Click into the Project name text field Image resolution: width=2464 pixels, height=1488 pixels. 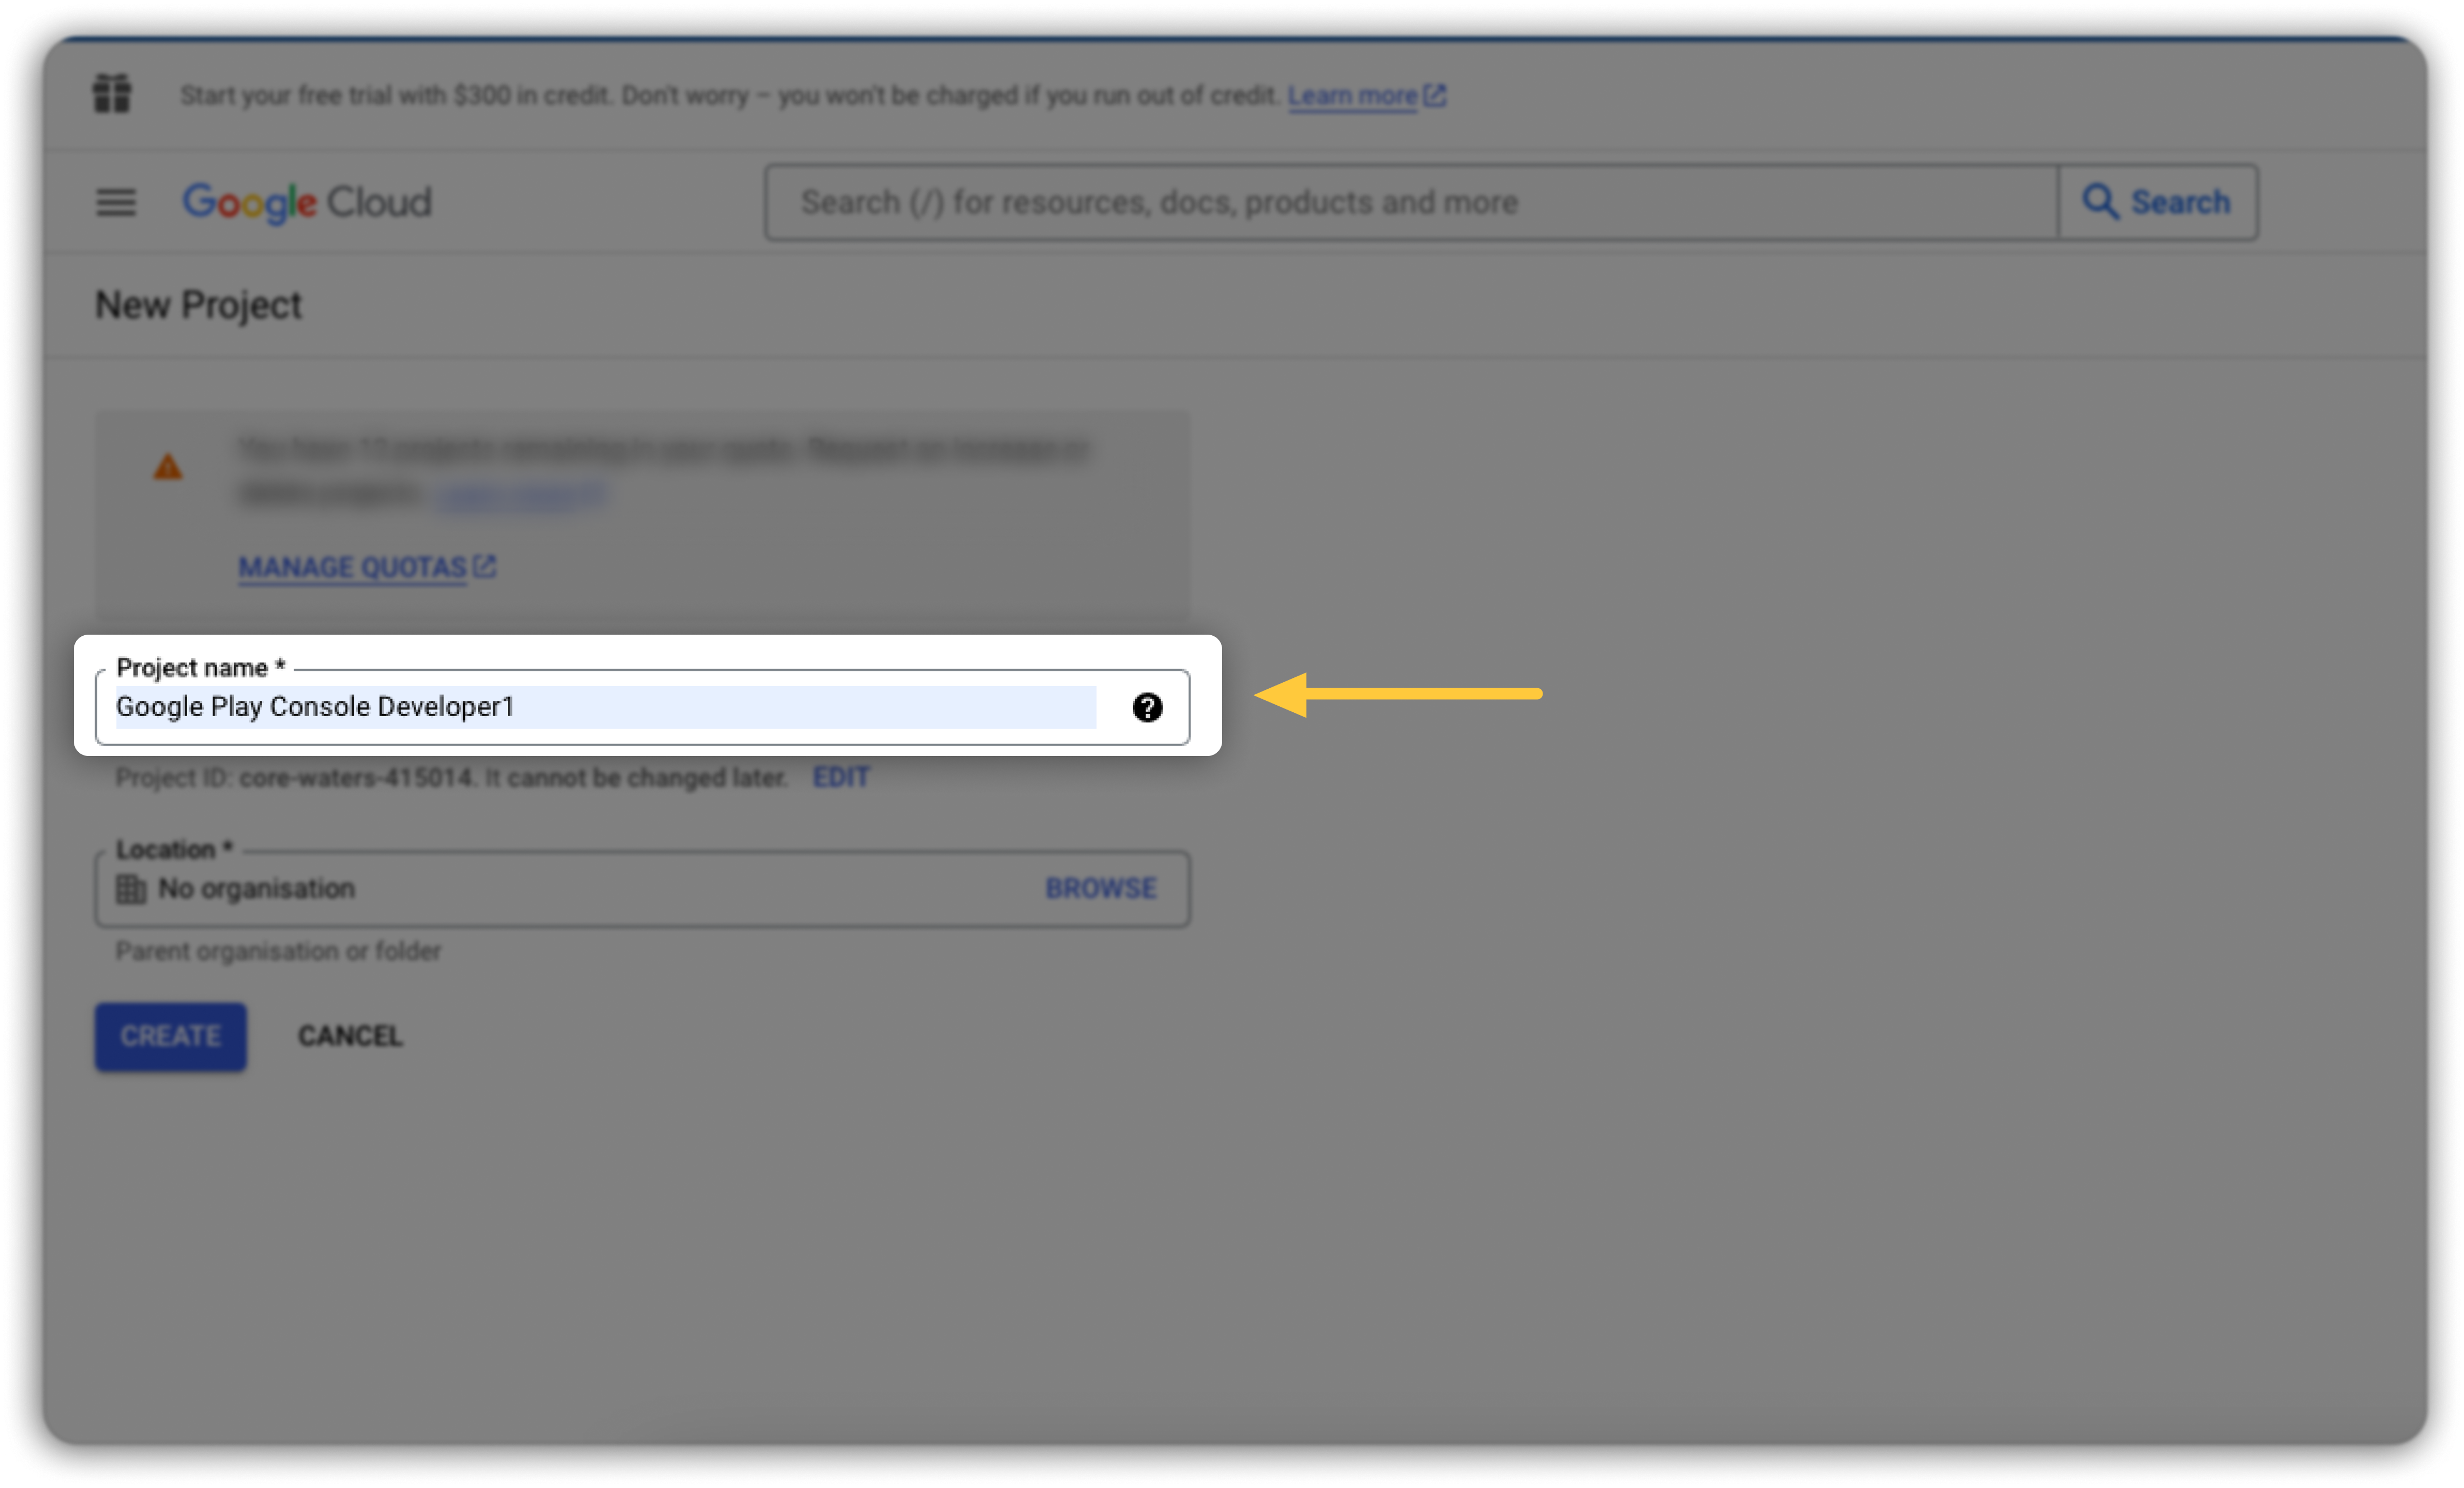pos(605,708)
